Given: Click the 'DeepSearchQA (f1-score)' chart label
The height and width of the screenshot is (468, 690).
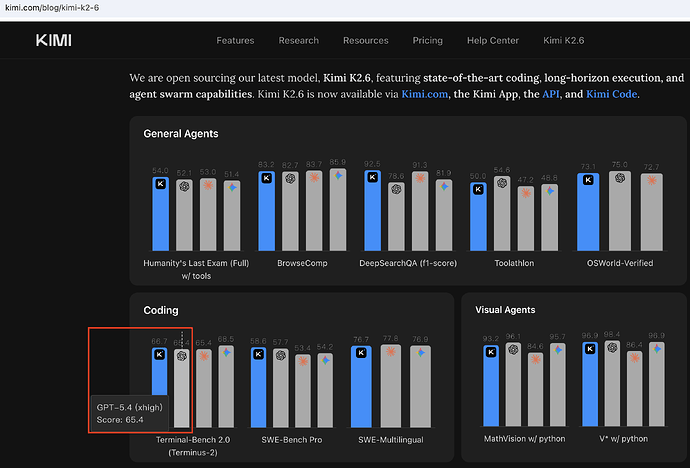Looking at the screenshot, I should click(x=408, y=263).
